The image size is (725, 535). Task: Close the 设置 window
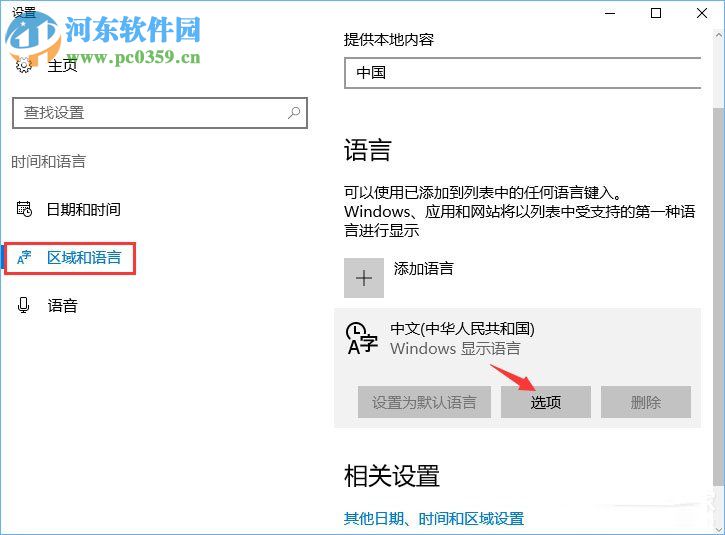click(x=701, y=13)
